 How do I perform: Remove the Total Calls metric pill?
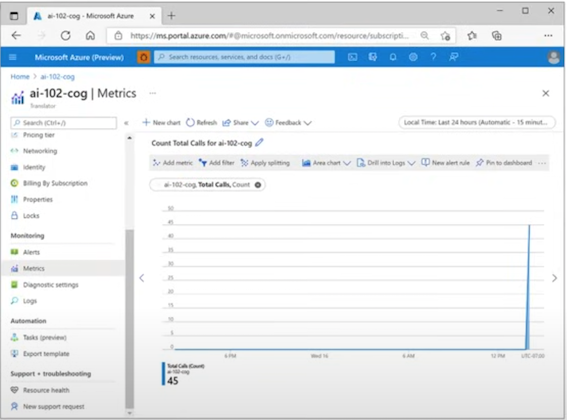click(x=258, y=185)
